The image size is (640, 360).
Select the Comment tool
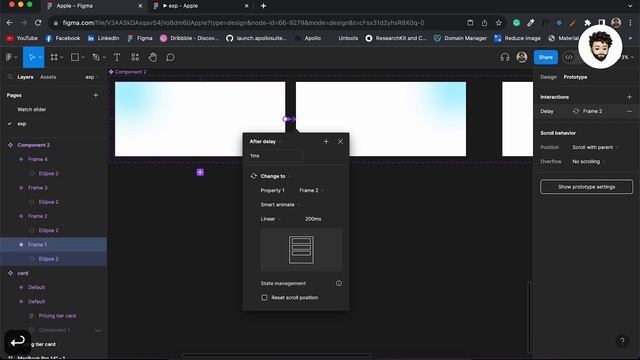(x=170, y=58)
